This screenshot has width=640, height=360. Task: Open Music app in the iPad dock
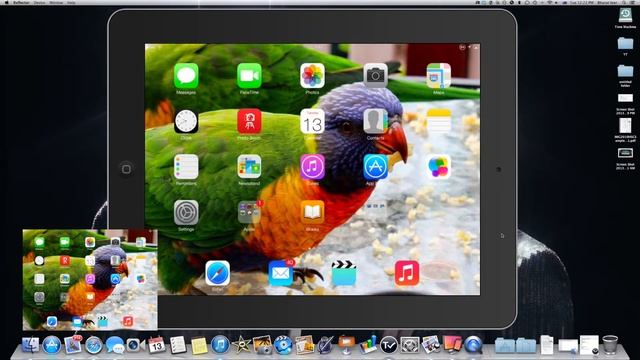point(407,273)
